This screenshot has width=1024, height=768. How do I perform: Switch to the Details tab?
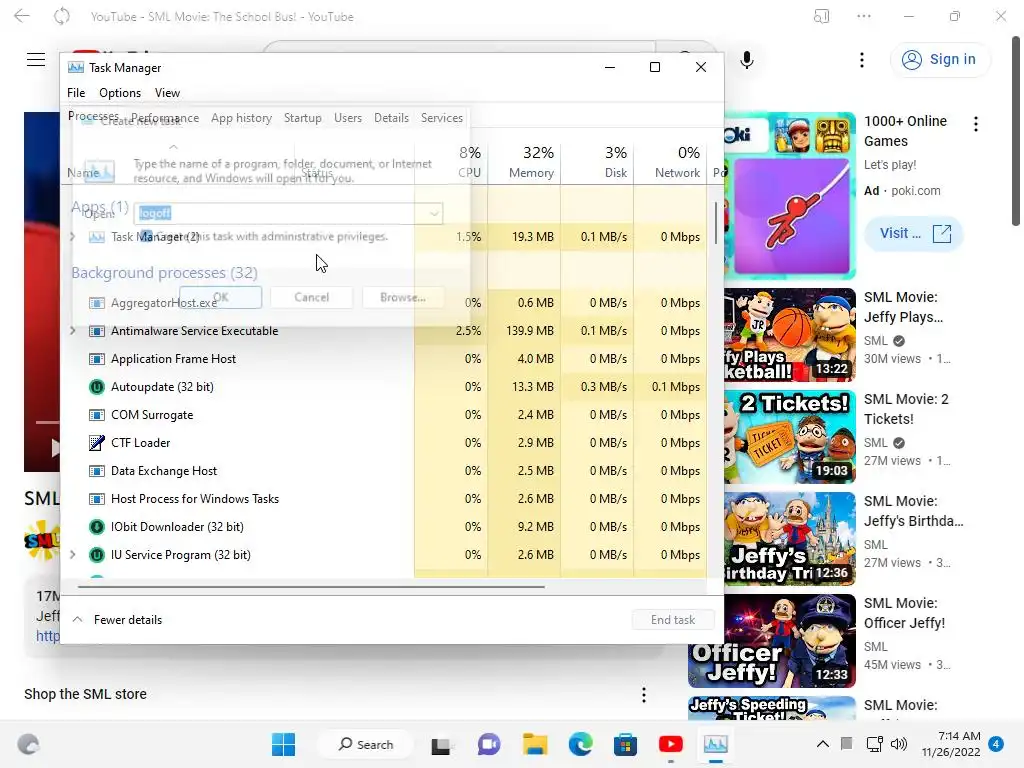tap(391, 118)
